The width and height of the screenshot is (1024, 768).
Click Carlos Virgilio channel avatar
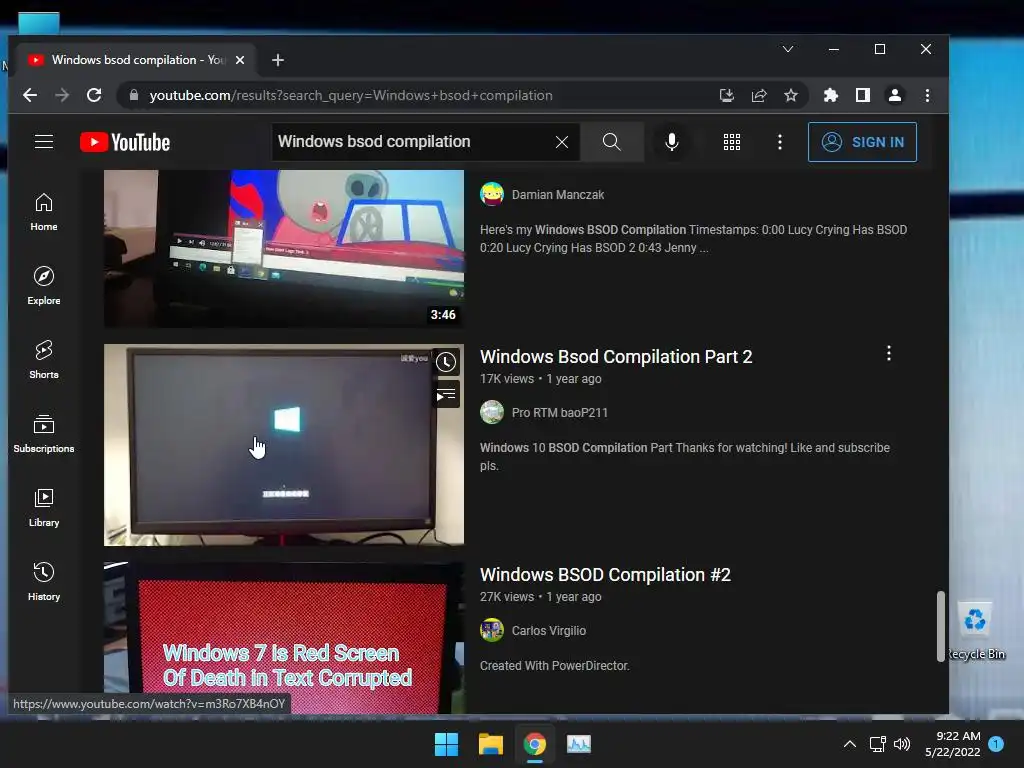click(x=492, y=631)
